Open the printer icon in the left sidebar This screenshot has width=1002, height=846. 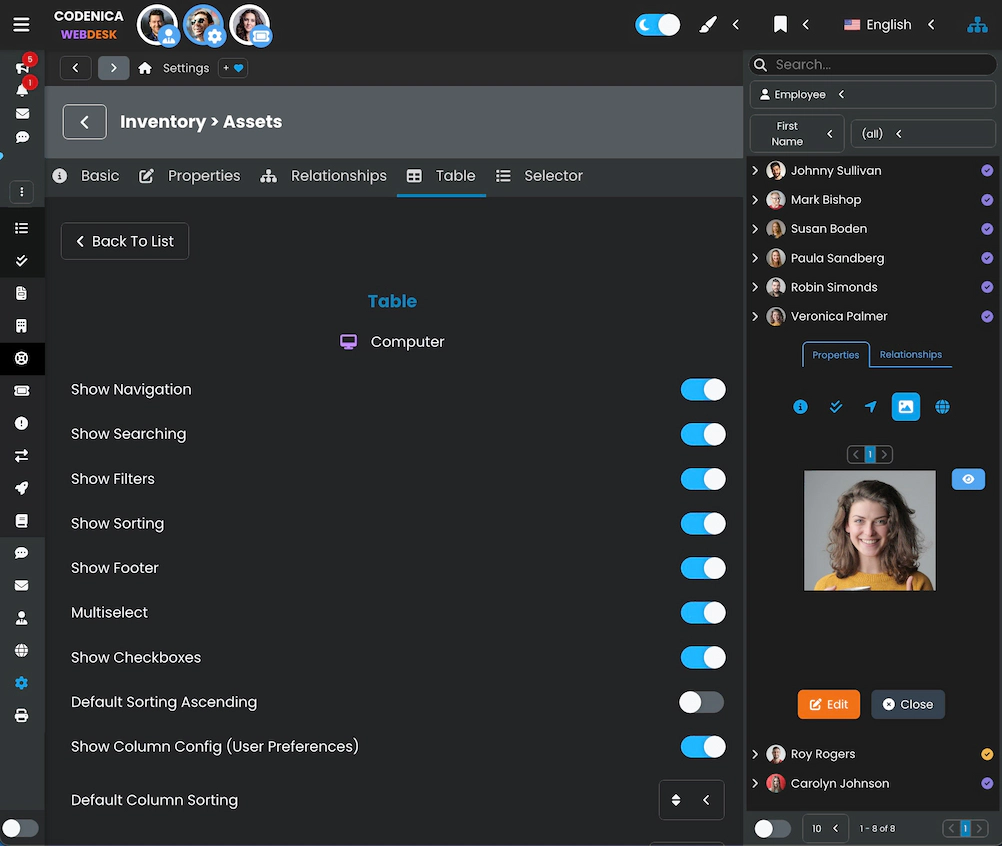click(22, 715)
